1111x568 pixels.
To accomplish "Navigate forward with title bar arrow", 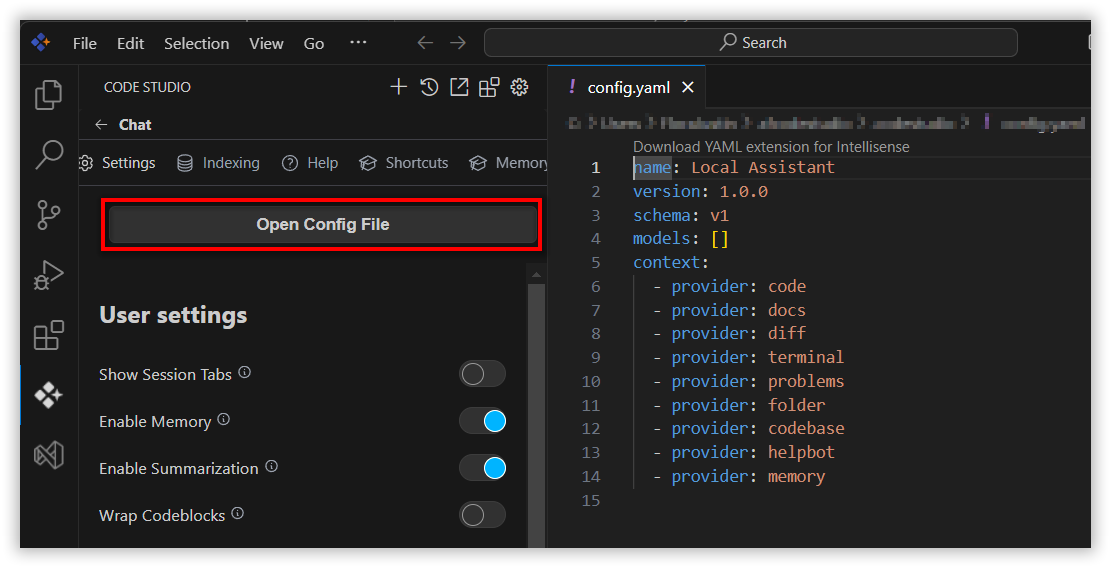I will (458, 42).
